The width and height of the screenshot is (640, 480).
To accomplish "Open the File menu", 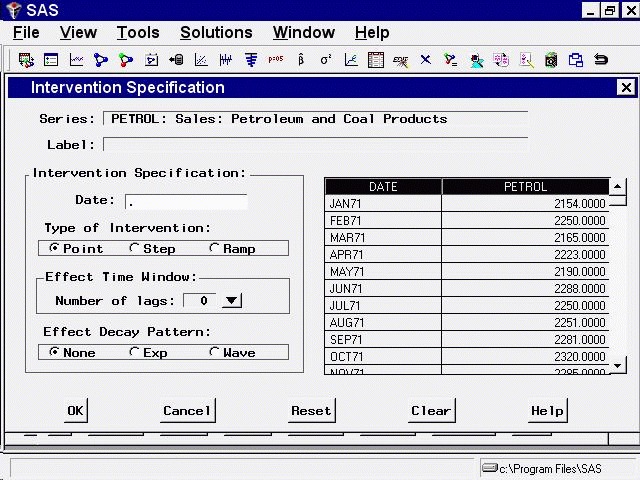I will point(26,33).
